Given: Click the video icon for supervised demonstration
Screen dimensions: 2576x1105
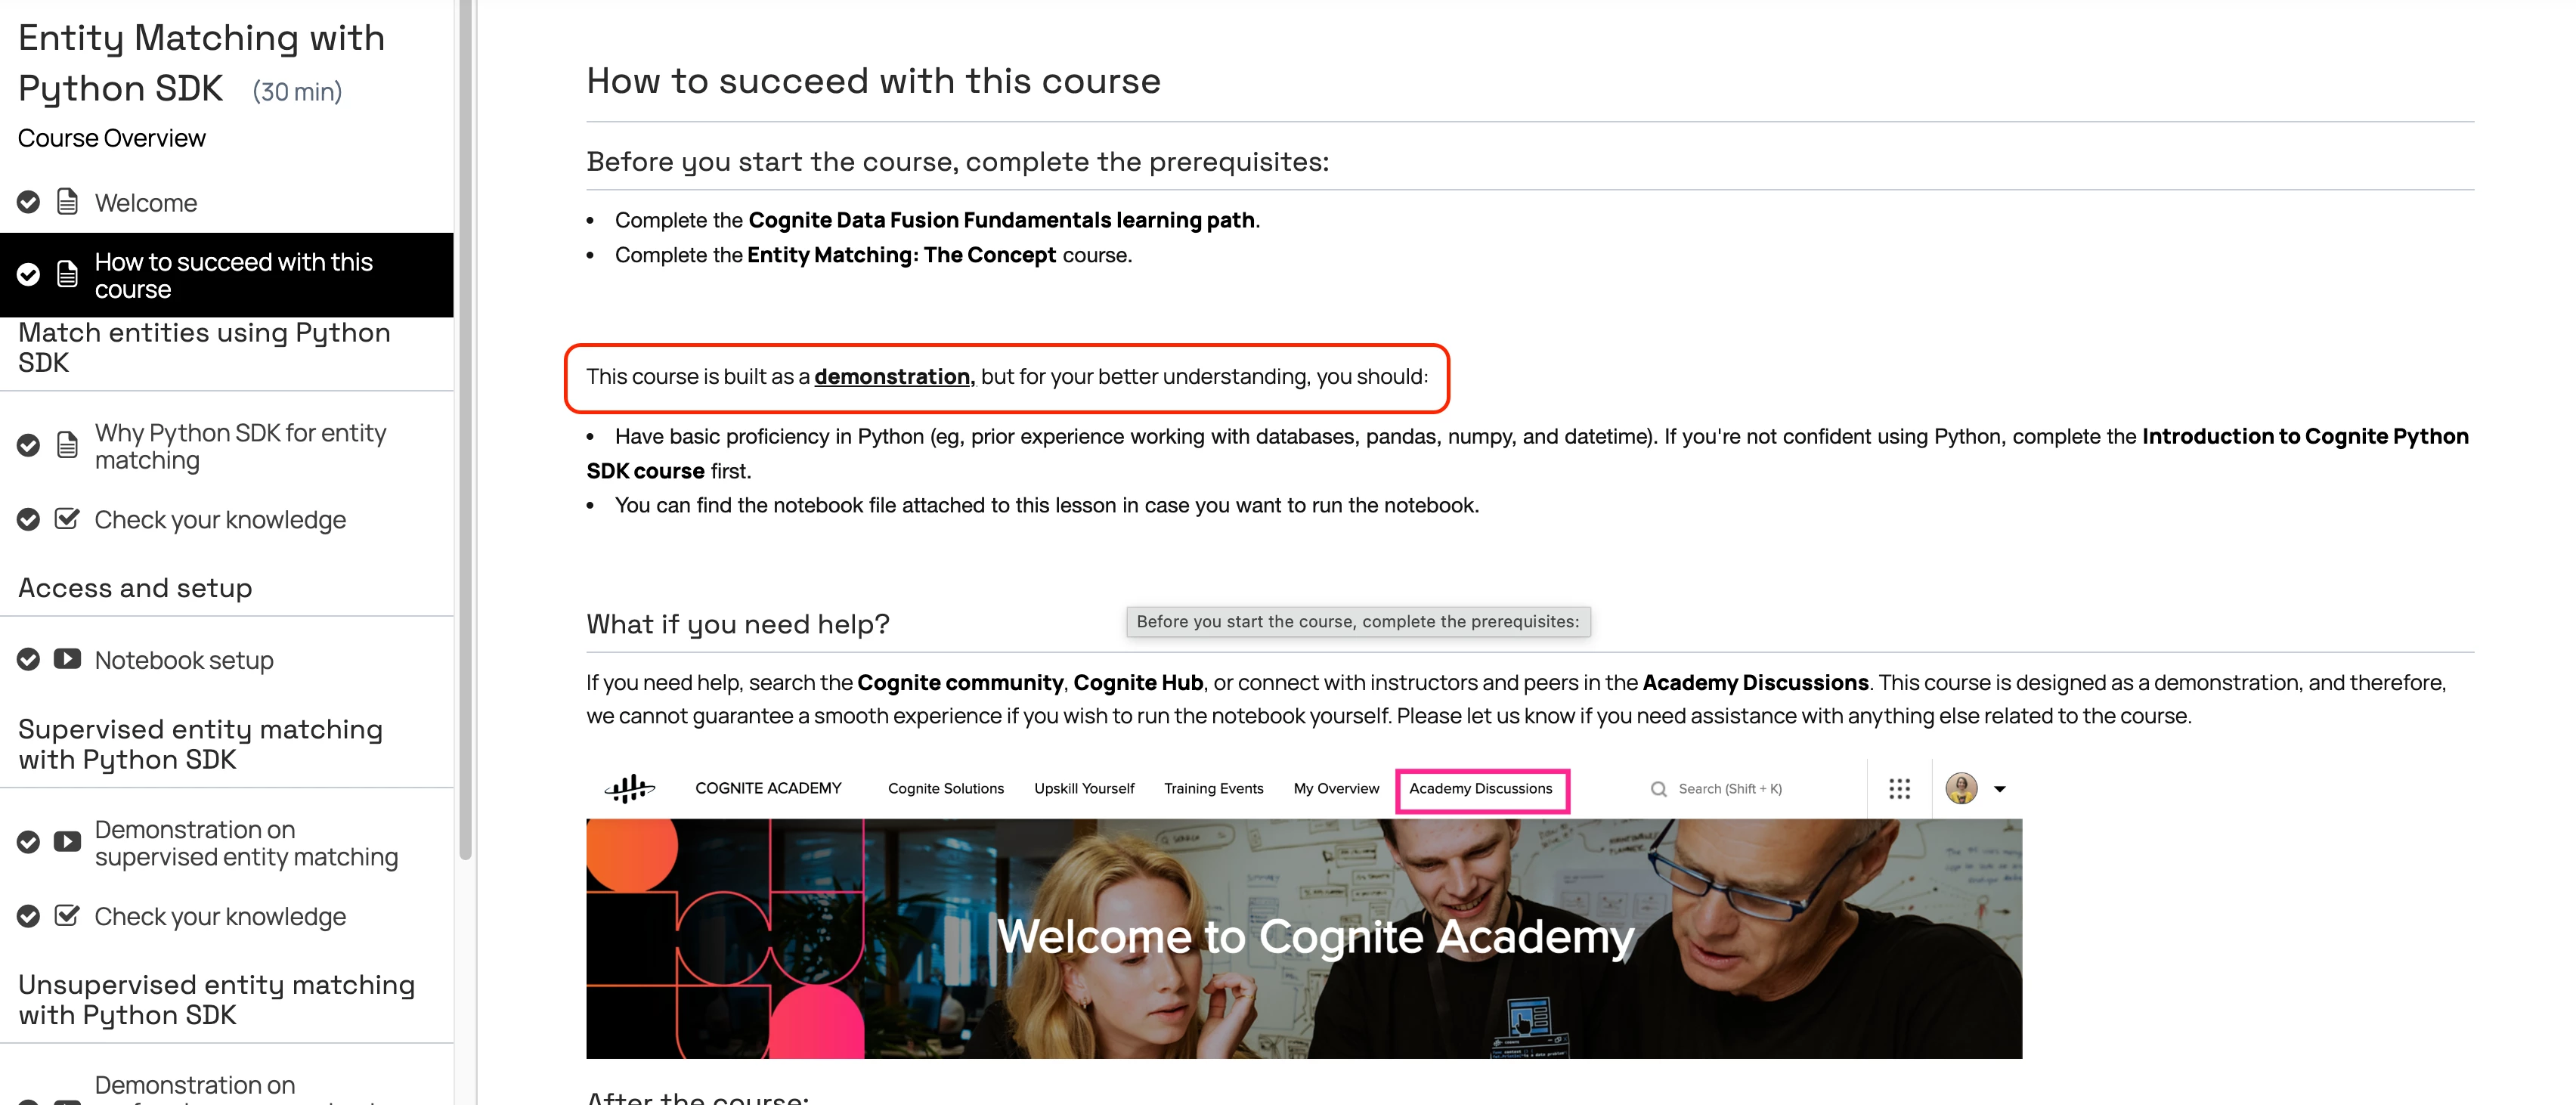Looking at the screenshot, I should [x=67, y=842].
